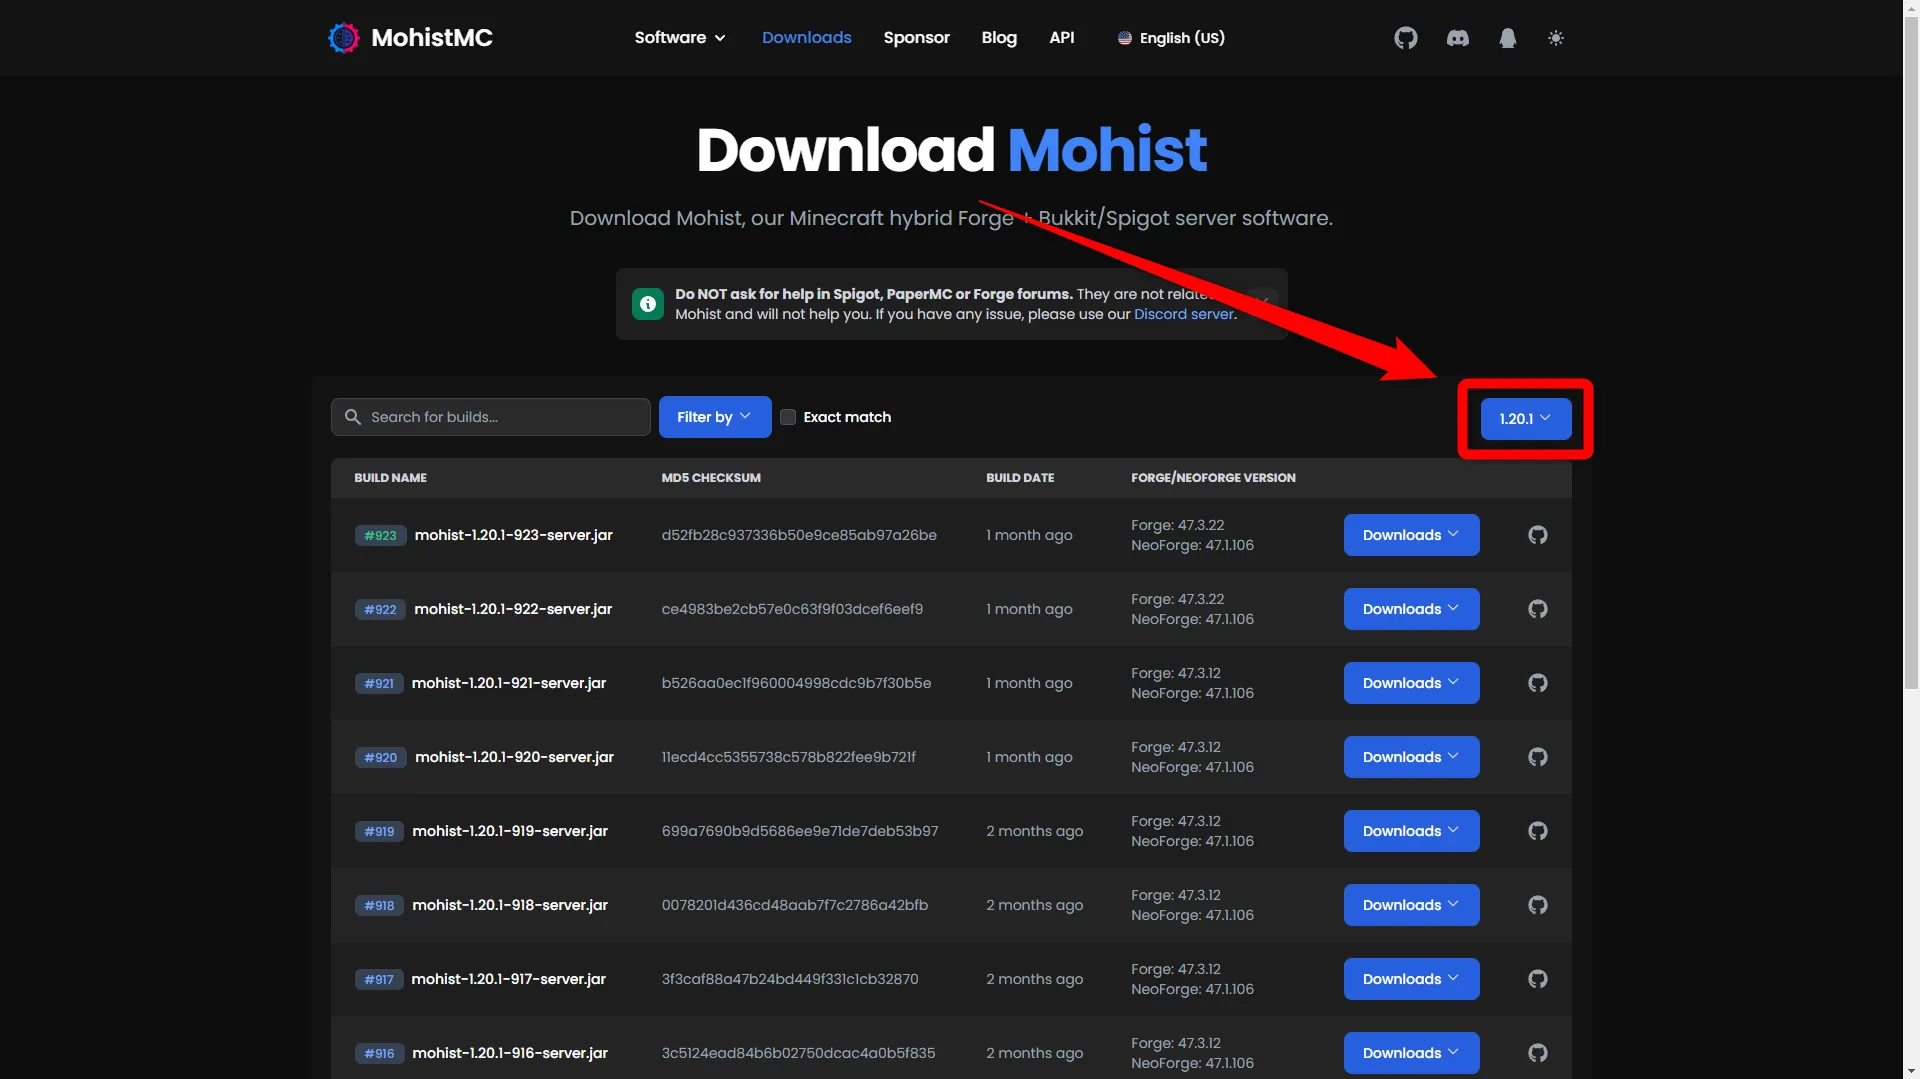The height and width of the screenshot is (1079, 1920).
Task: Open the Sponsor nav item
Action: click(916, 38)
